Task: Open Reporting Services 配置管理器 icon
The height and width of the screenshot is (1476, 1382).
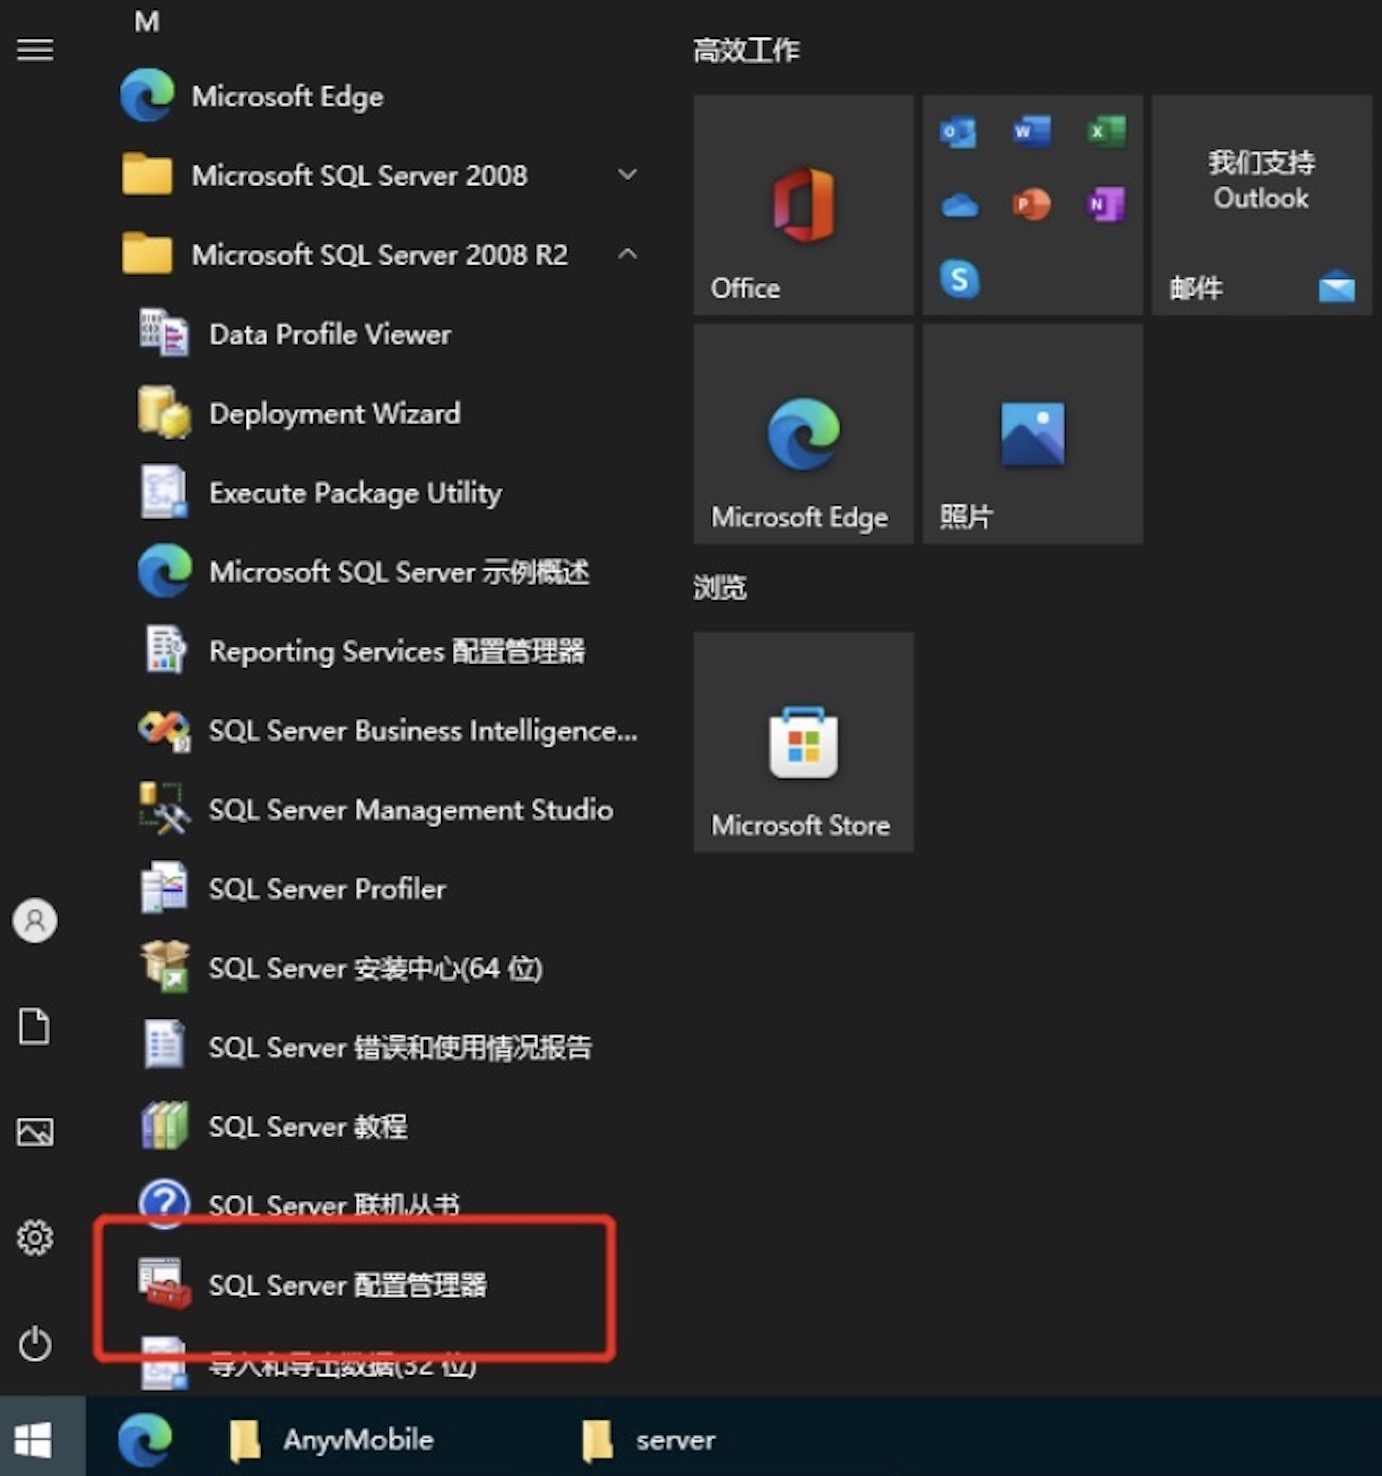Action: click(x=164, y=650)
